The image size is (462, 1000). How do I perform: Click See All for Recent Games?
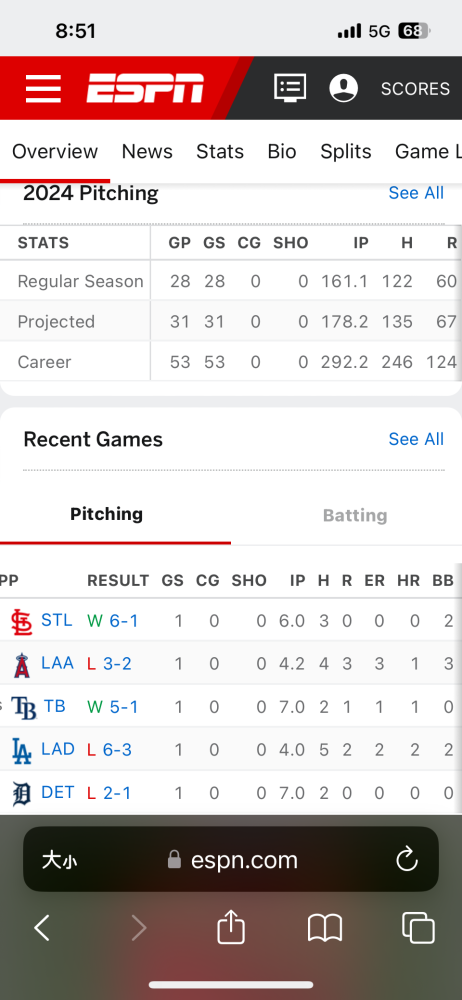point(416,439)
